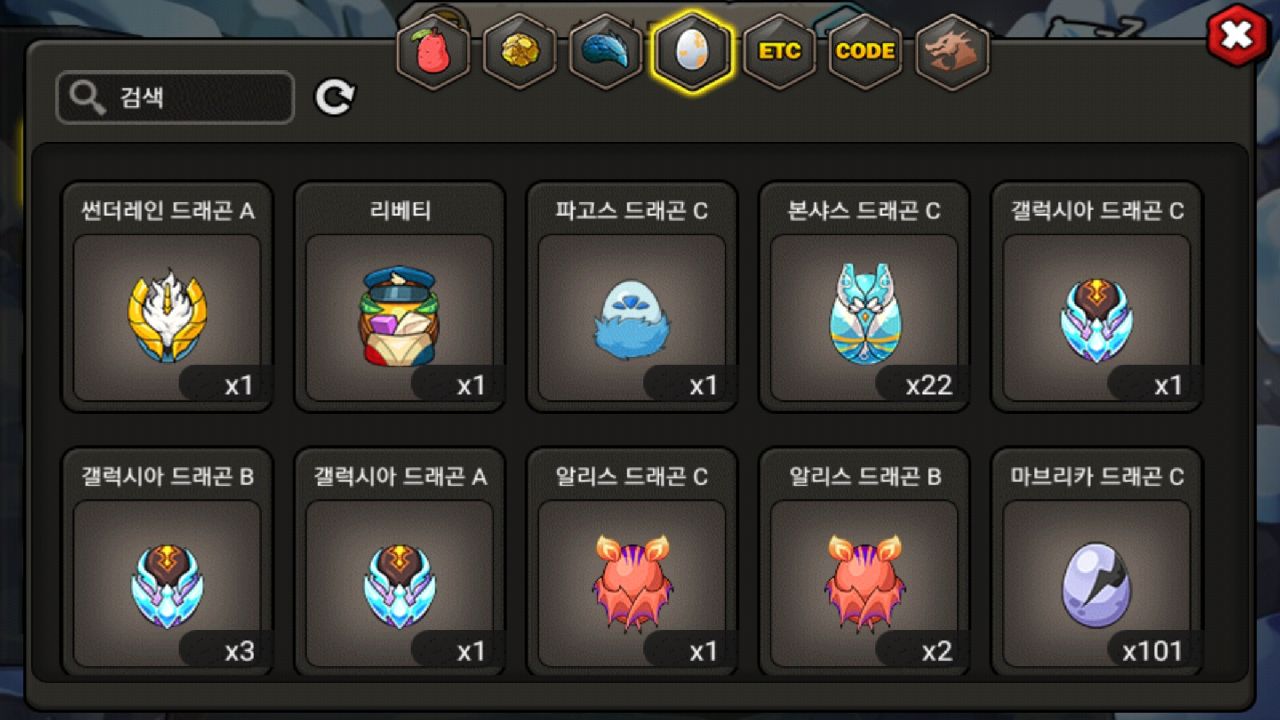Select the 파고스 드래곤 C egg
This screenshot has width=1280, height=720.
click(x=631, y=296)
